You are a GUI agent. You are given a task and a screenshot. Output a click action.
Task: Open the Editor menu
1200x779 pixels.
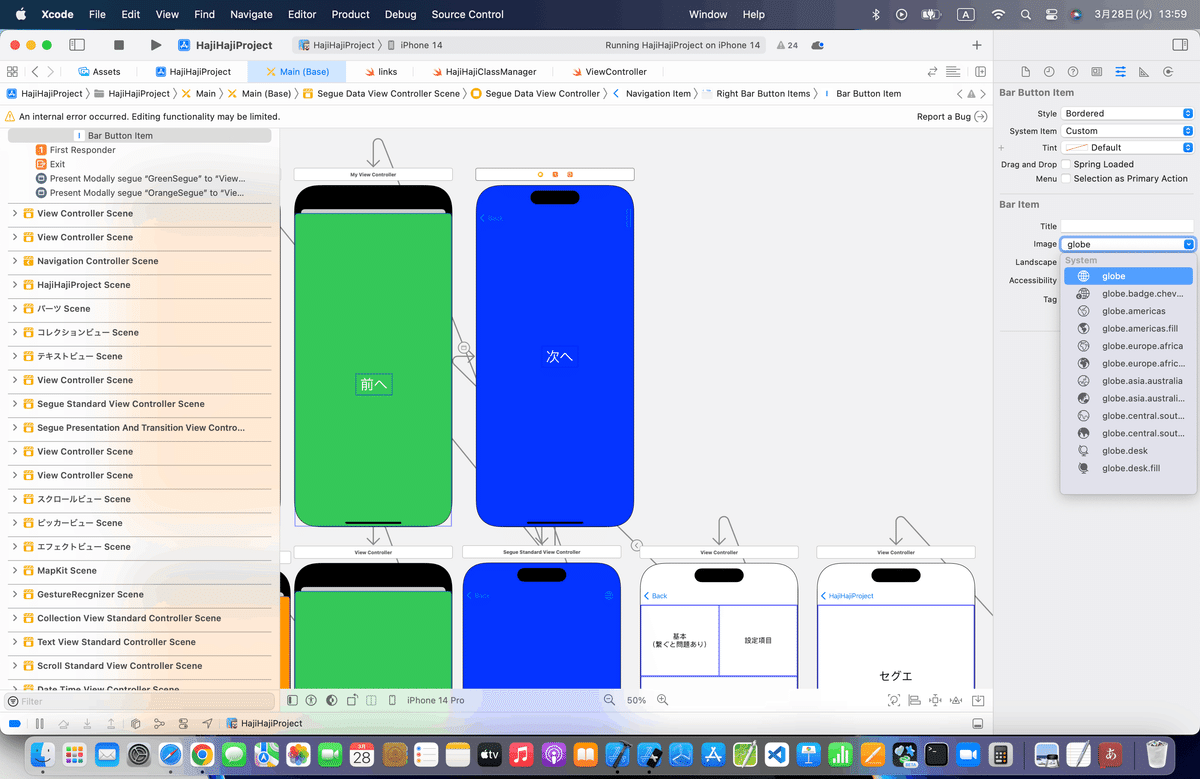[302, 14]
